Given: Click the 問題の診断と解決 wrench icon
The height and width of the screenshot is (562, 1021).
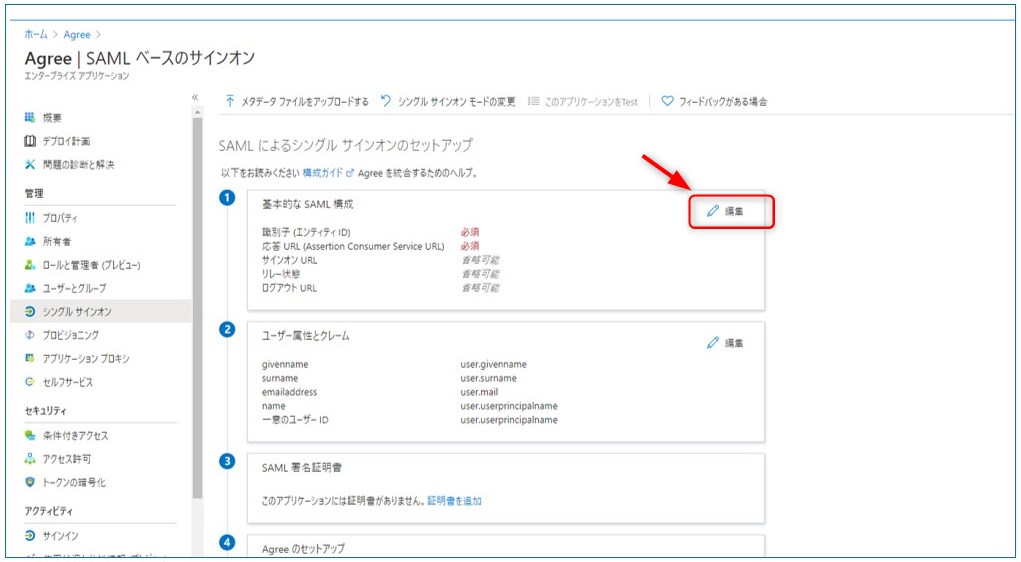Looking at the screenshot, I should (x=29, y=165).
